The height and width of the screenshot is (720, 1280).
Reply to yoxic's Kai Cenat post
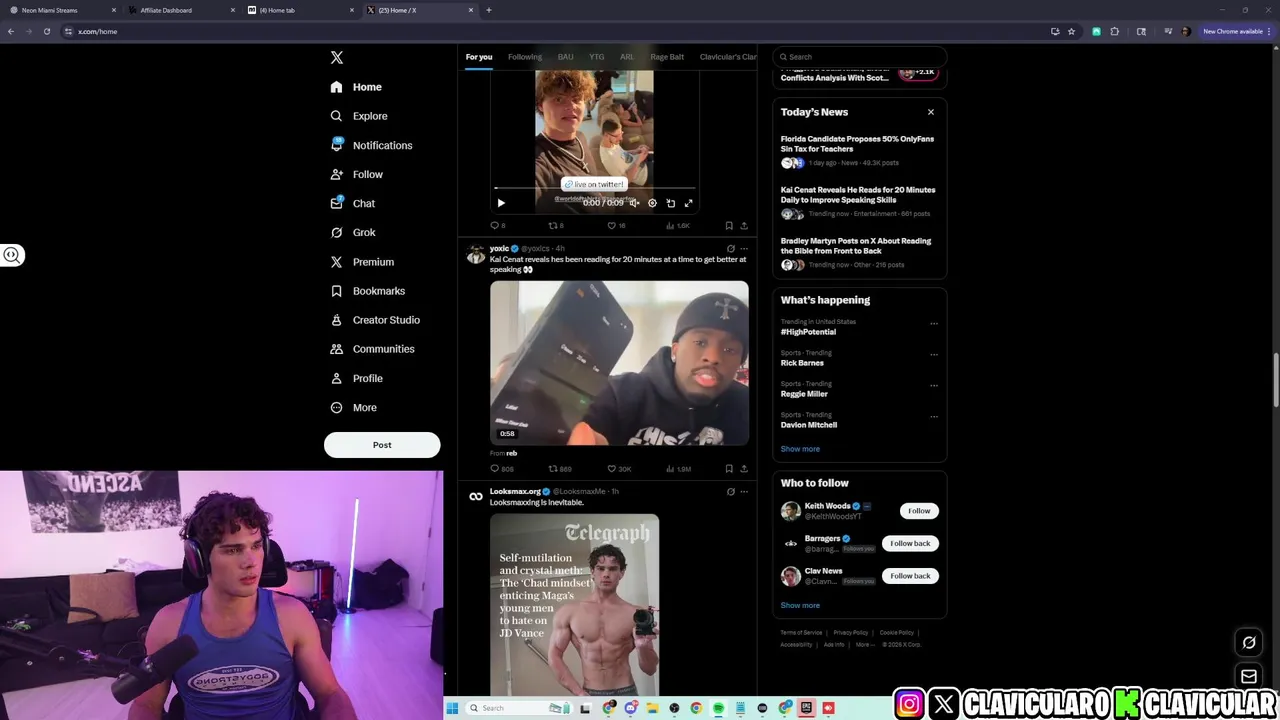point(501,469)
